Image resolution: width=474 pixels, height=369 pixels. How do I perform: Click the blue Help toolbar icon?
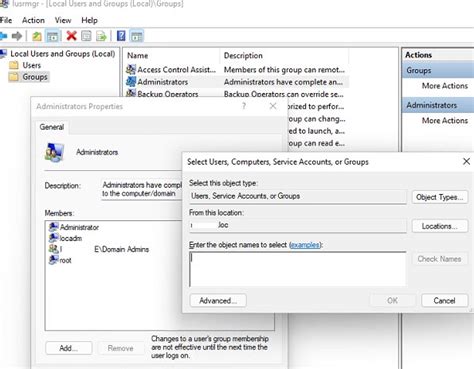pos(121,36)
